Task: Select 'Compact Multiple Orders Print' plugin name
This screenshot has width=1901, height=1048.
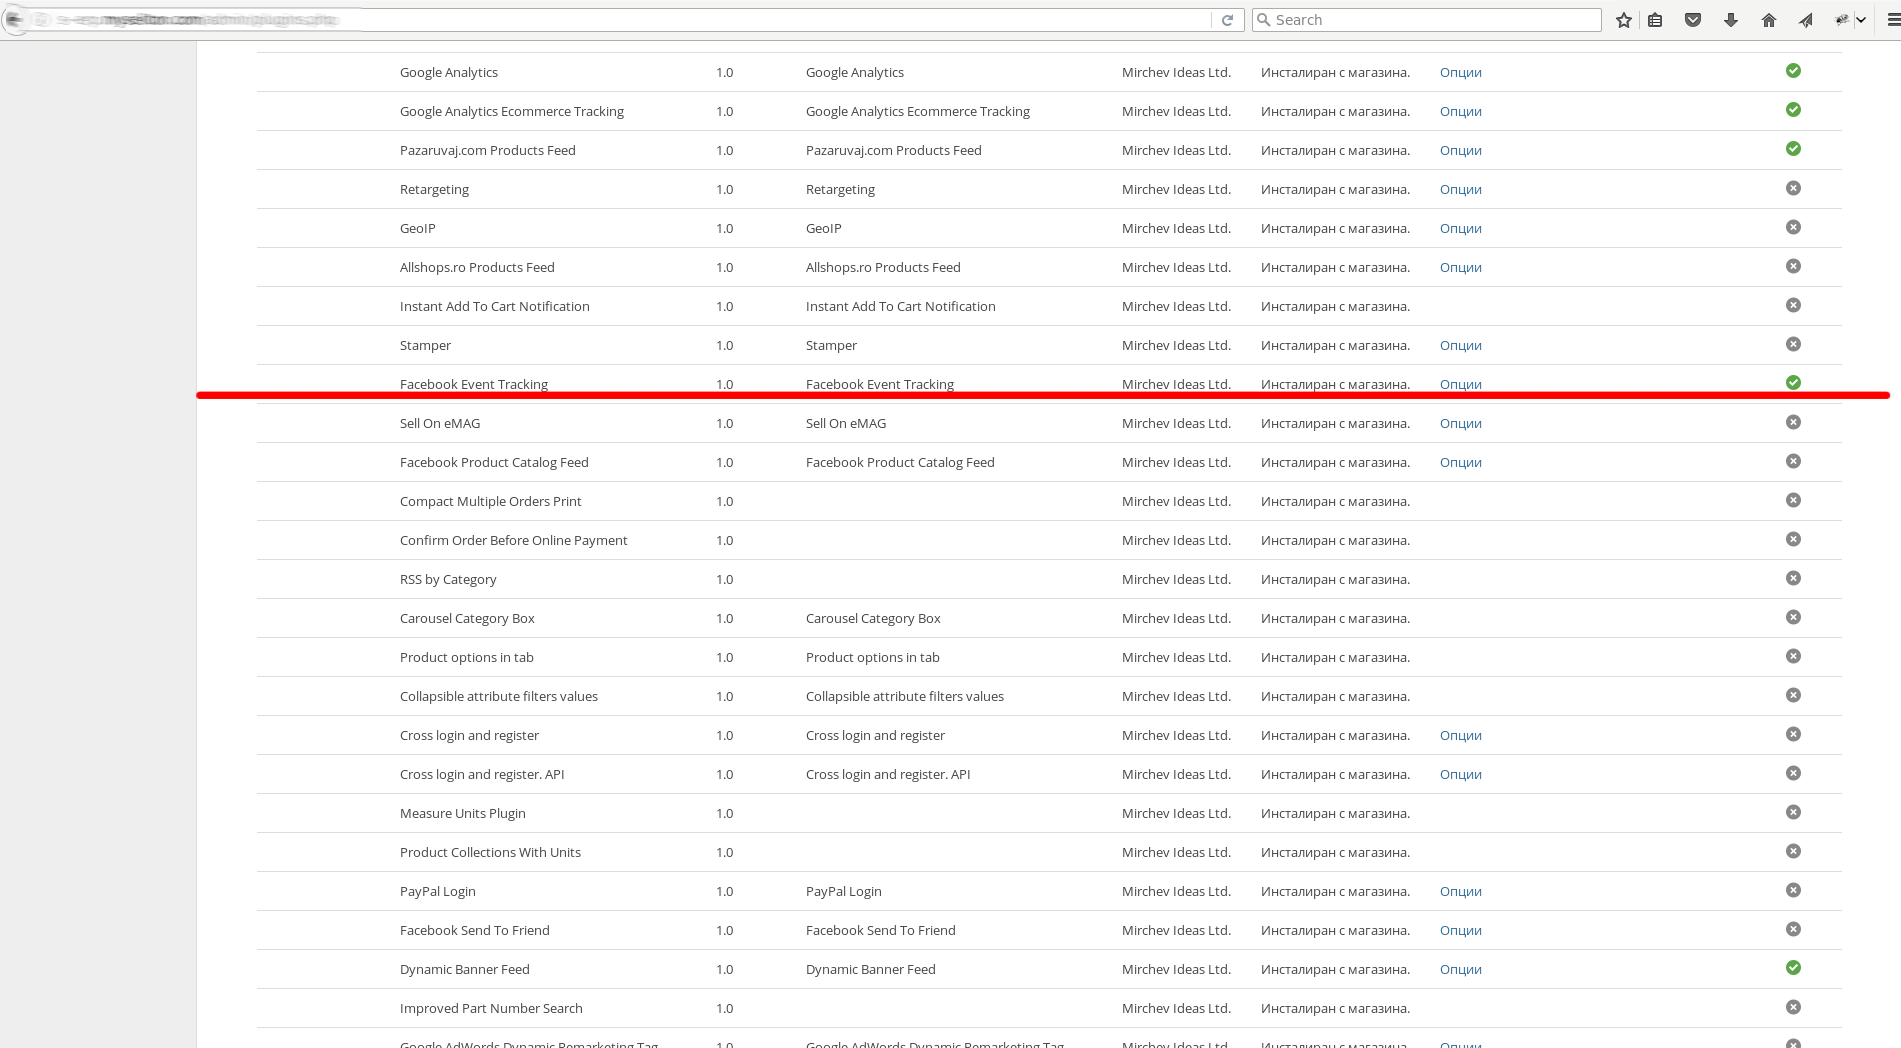Action: pyautogui.click(x=490, y=502)
